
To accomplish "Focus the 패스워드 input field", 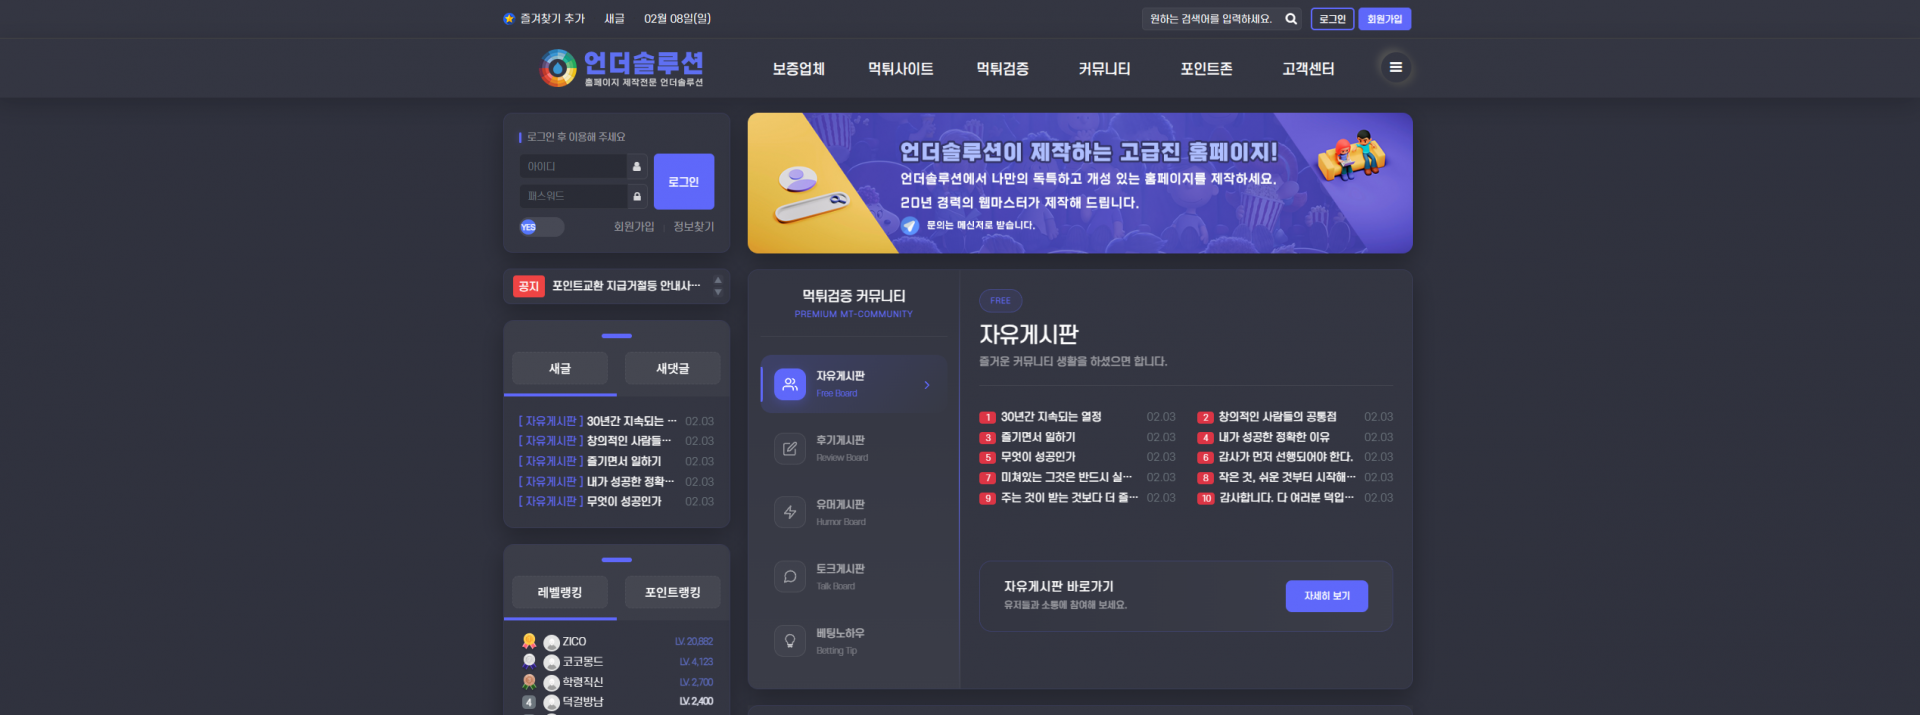I will click(x=573, y=196).
